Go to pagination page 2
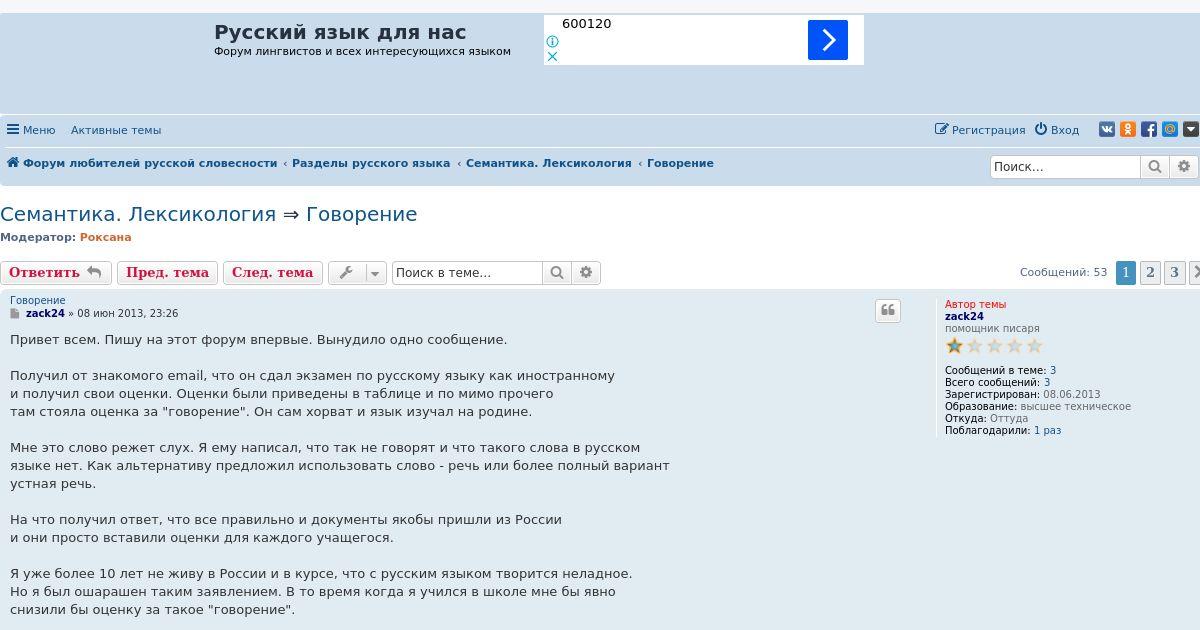Image resolution: width=1200 pixels, height=630 pixels. (x=1151, y=272)
